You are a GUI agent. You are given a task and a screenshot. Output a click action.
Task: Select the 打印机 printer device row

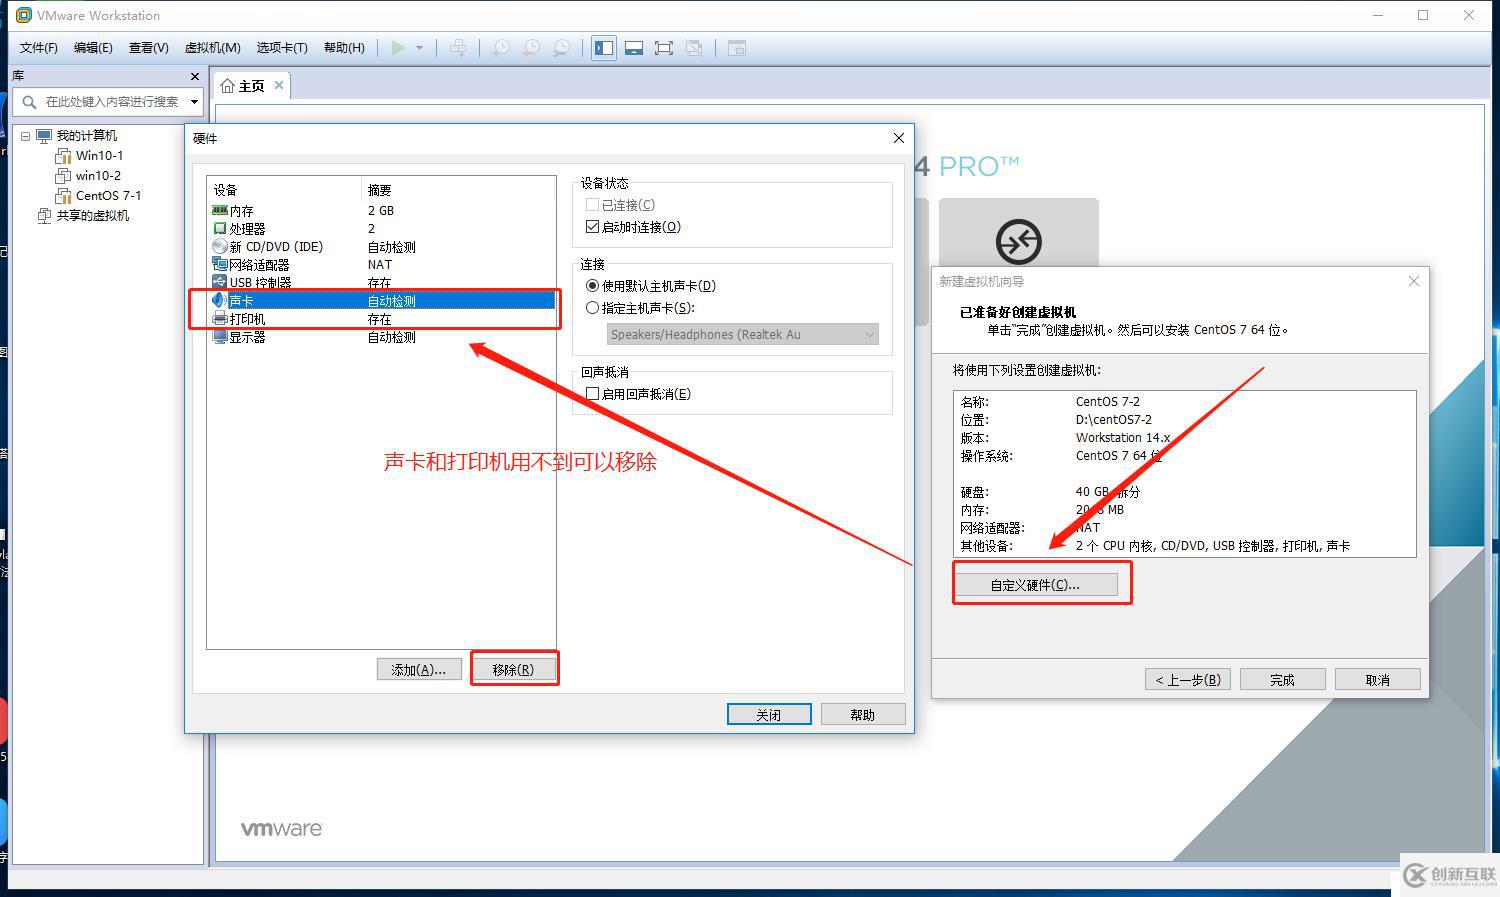[x=381, y=319]
